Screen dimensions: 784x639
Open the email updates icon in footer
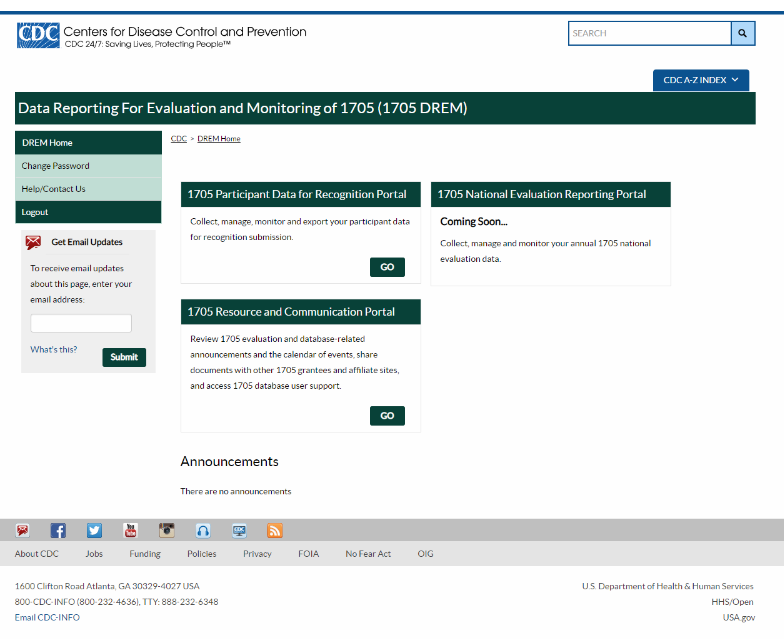click(22, 530)
